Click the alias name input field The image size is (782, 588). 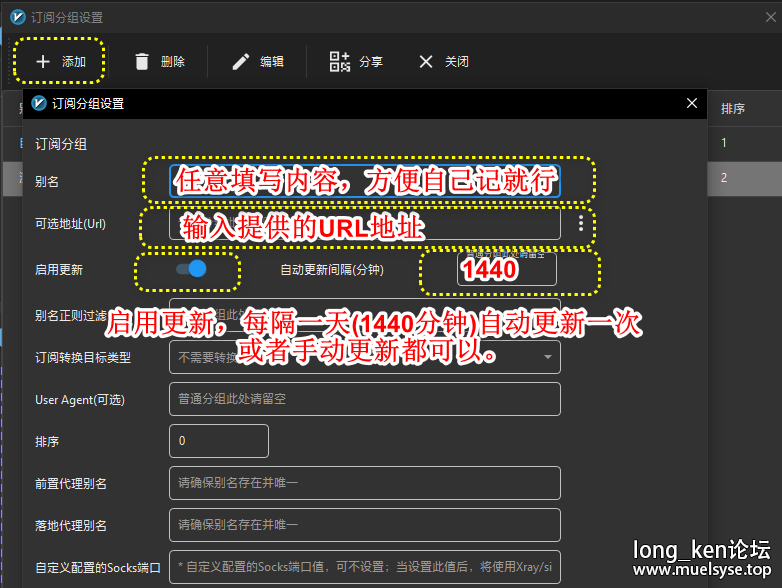tap(365, 181)
